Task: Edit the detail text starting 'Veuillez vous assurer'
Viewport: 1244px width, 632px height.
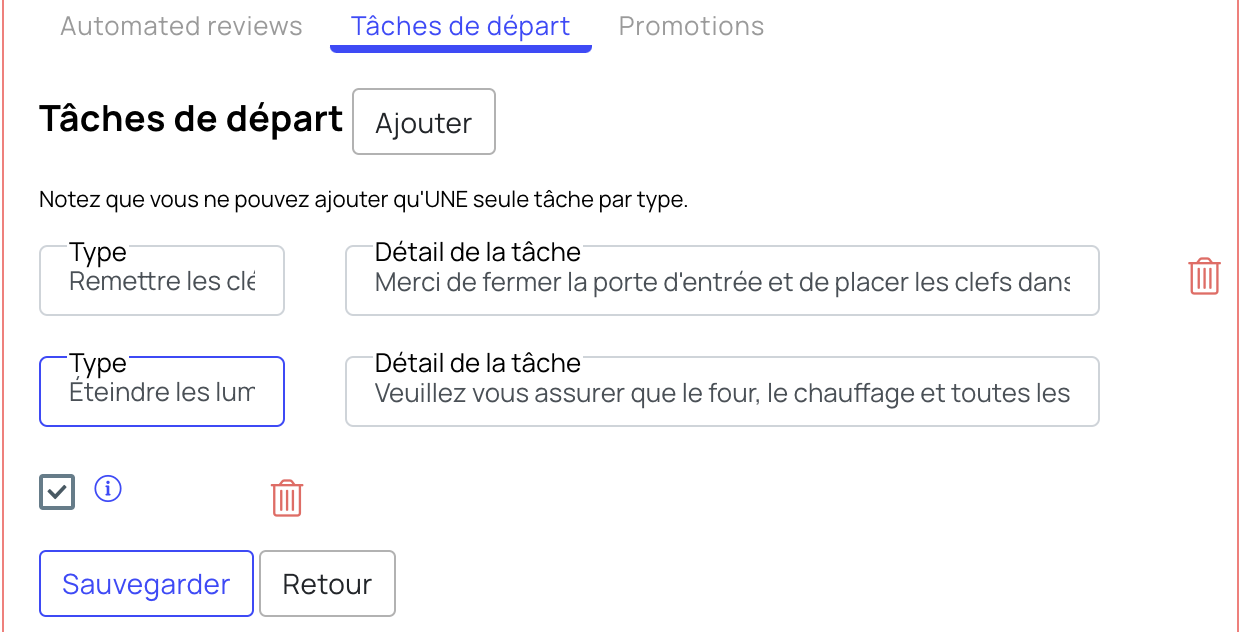Action: (x=722, y=392)
